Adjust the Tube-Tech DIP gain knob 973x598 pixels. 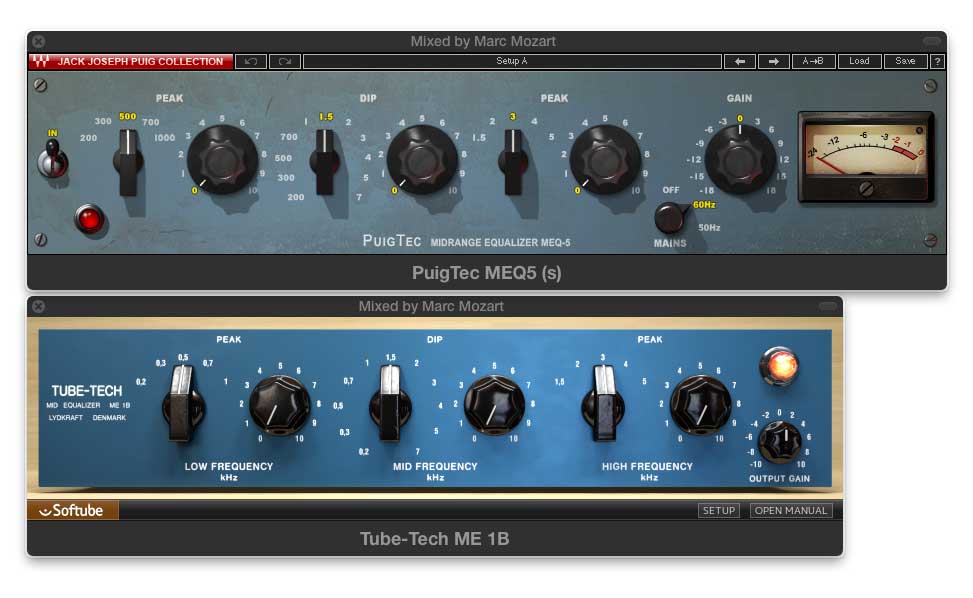(x=495, y=406)
